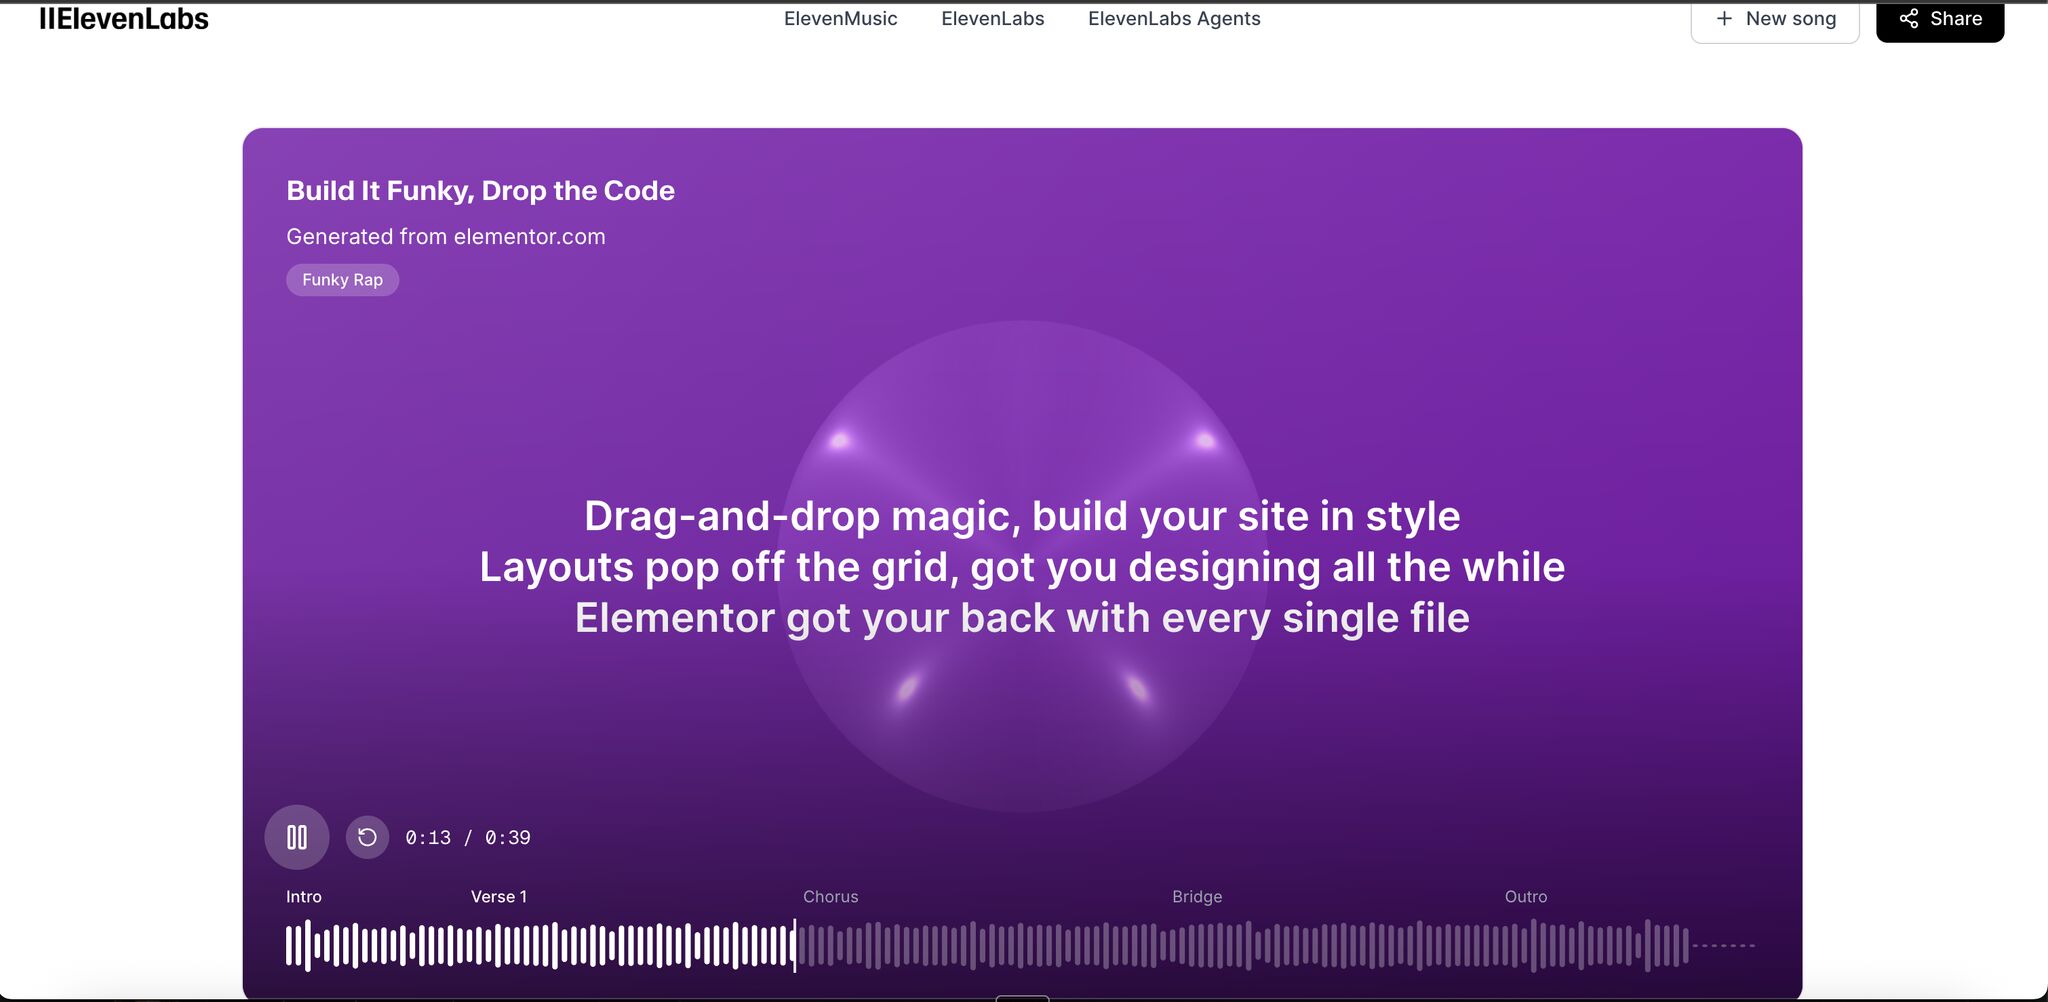Restart the song with the replay icon
Screen dimensions: 2048x1002
click(367, 837)
